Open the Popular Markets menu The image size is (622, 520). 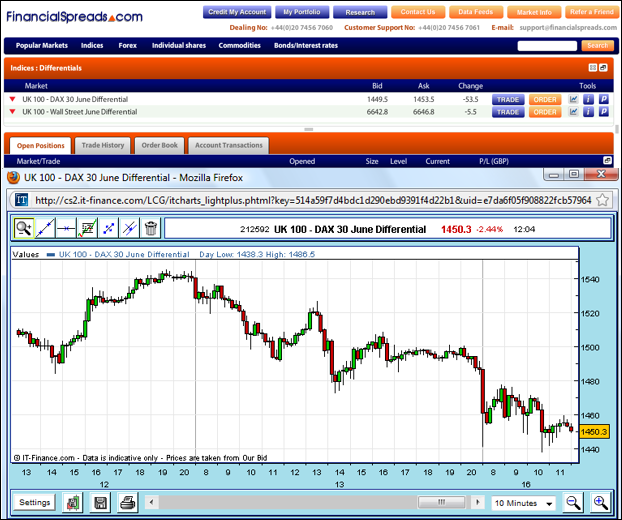42,46
